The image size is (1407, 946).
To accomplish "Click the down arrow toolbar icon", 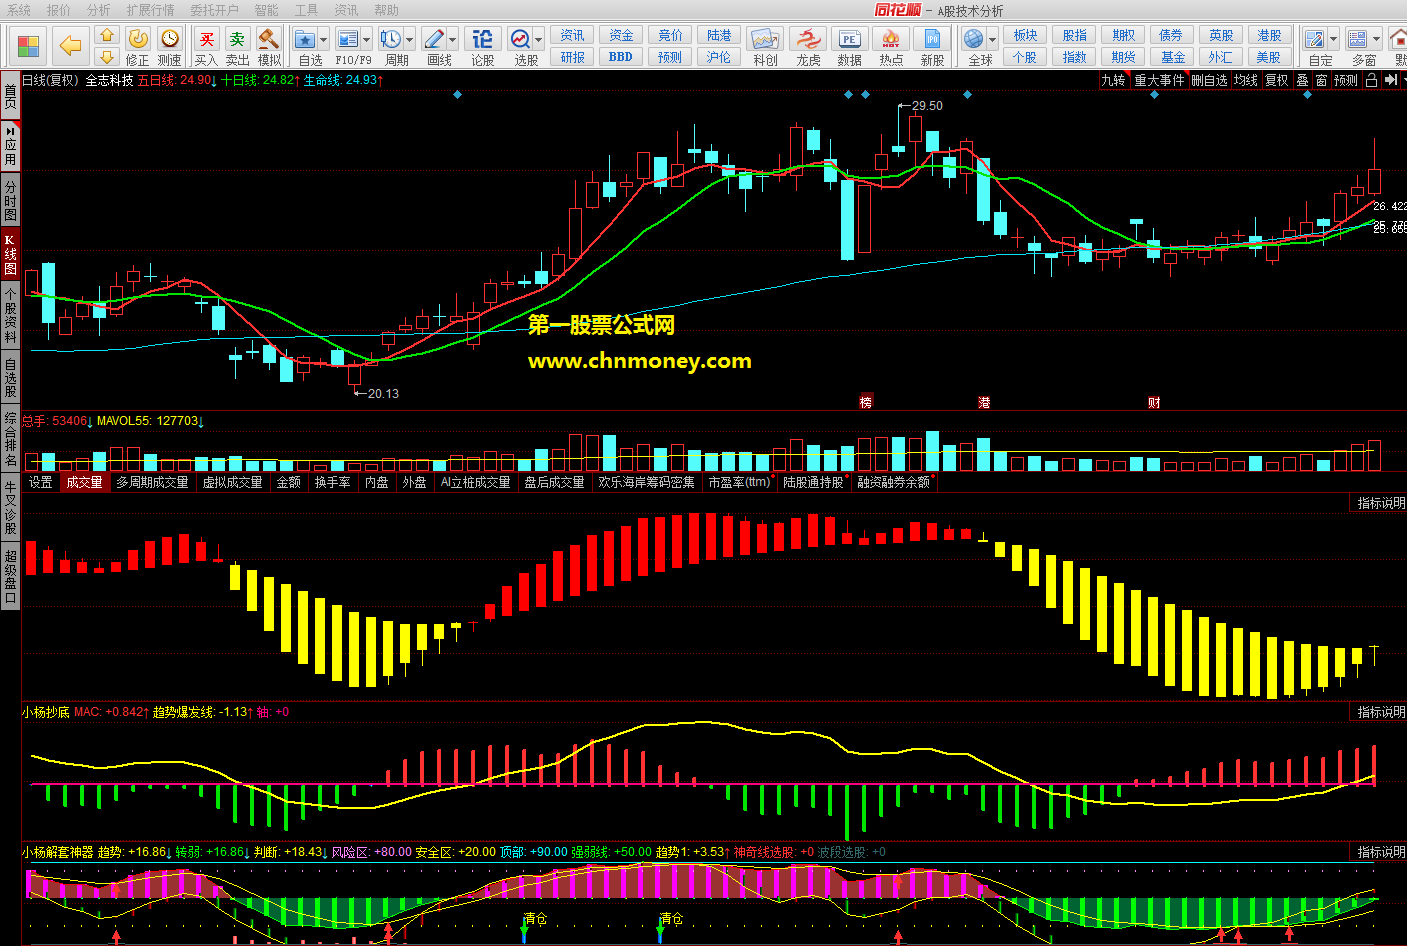I will click(x=107, y=57).
